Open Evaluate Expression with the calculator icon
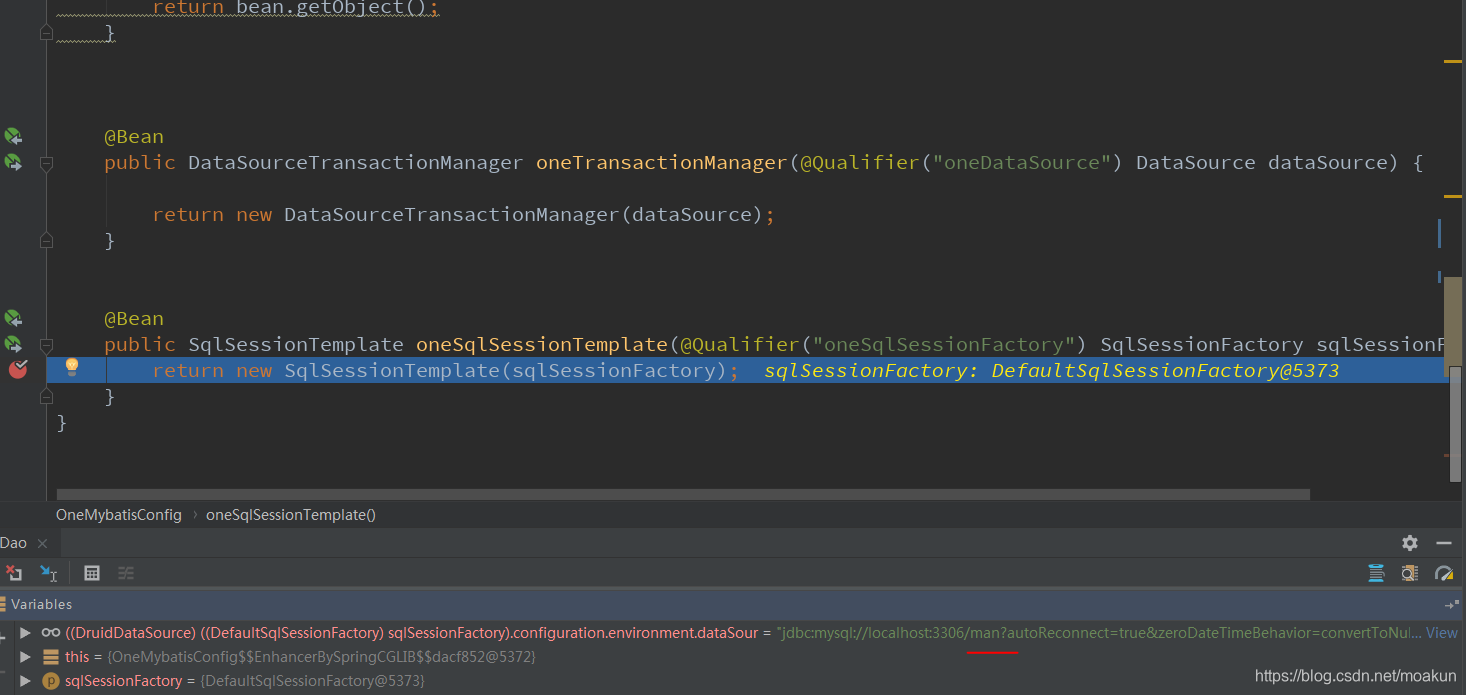Screen dimensions: 1466x695 [x=92, y=572]
